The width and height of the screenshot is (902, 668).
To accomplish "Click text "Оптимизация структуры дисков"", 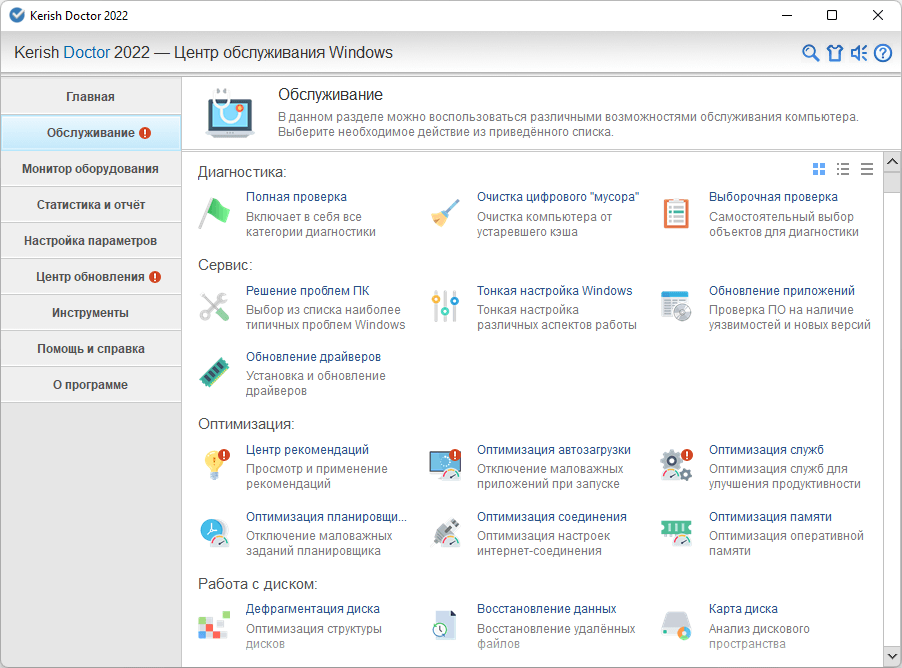I will 314,636.
